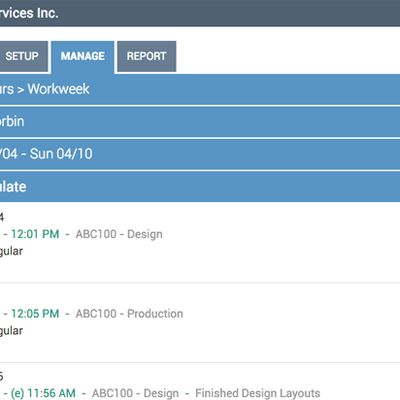This screenshot has height=400, width=400.
Task: Click the Workweek breadcrumb row
Action: (x=200, y=89)
